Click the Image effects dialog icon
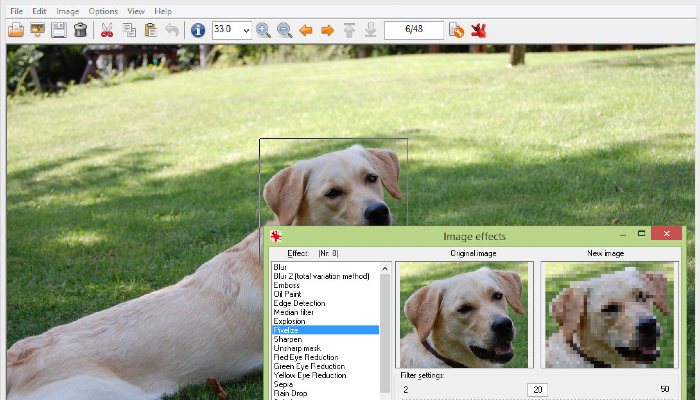 (276, 236)
